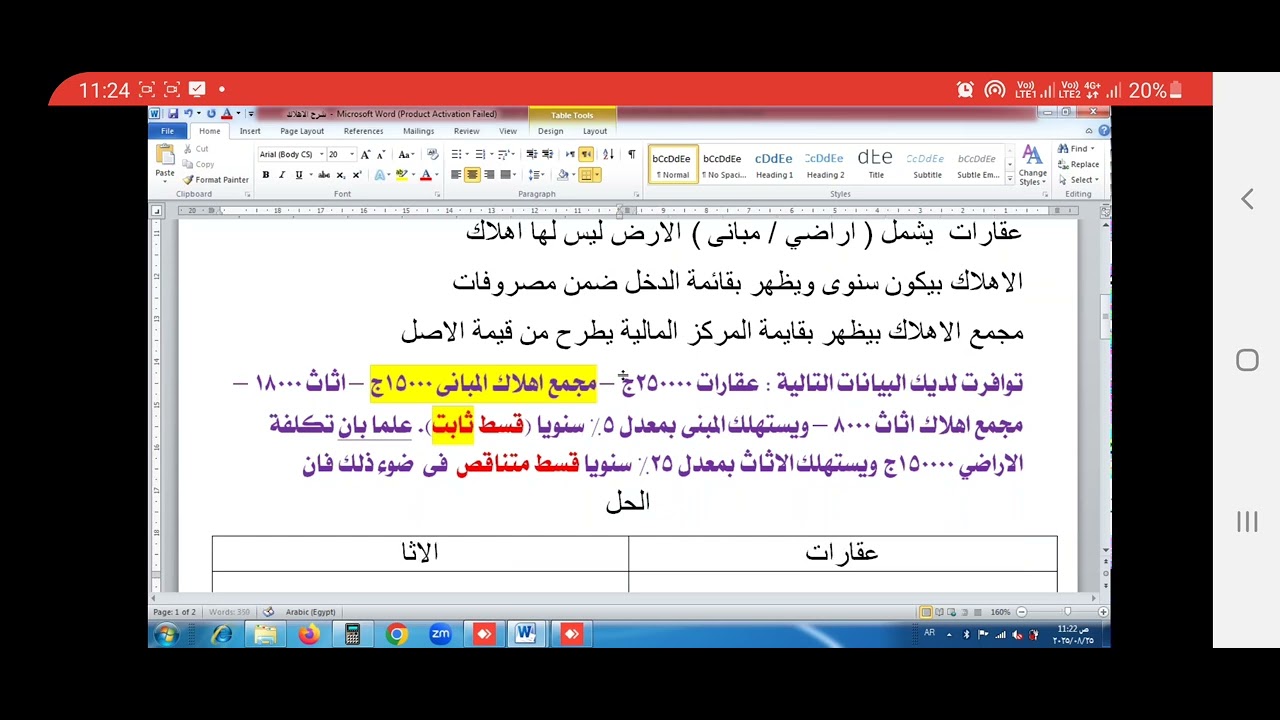This screenshot has width=1280, height=720.
Task: Apply No Spacing style
Action: (x=722, y=165)
